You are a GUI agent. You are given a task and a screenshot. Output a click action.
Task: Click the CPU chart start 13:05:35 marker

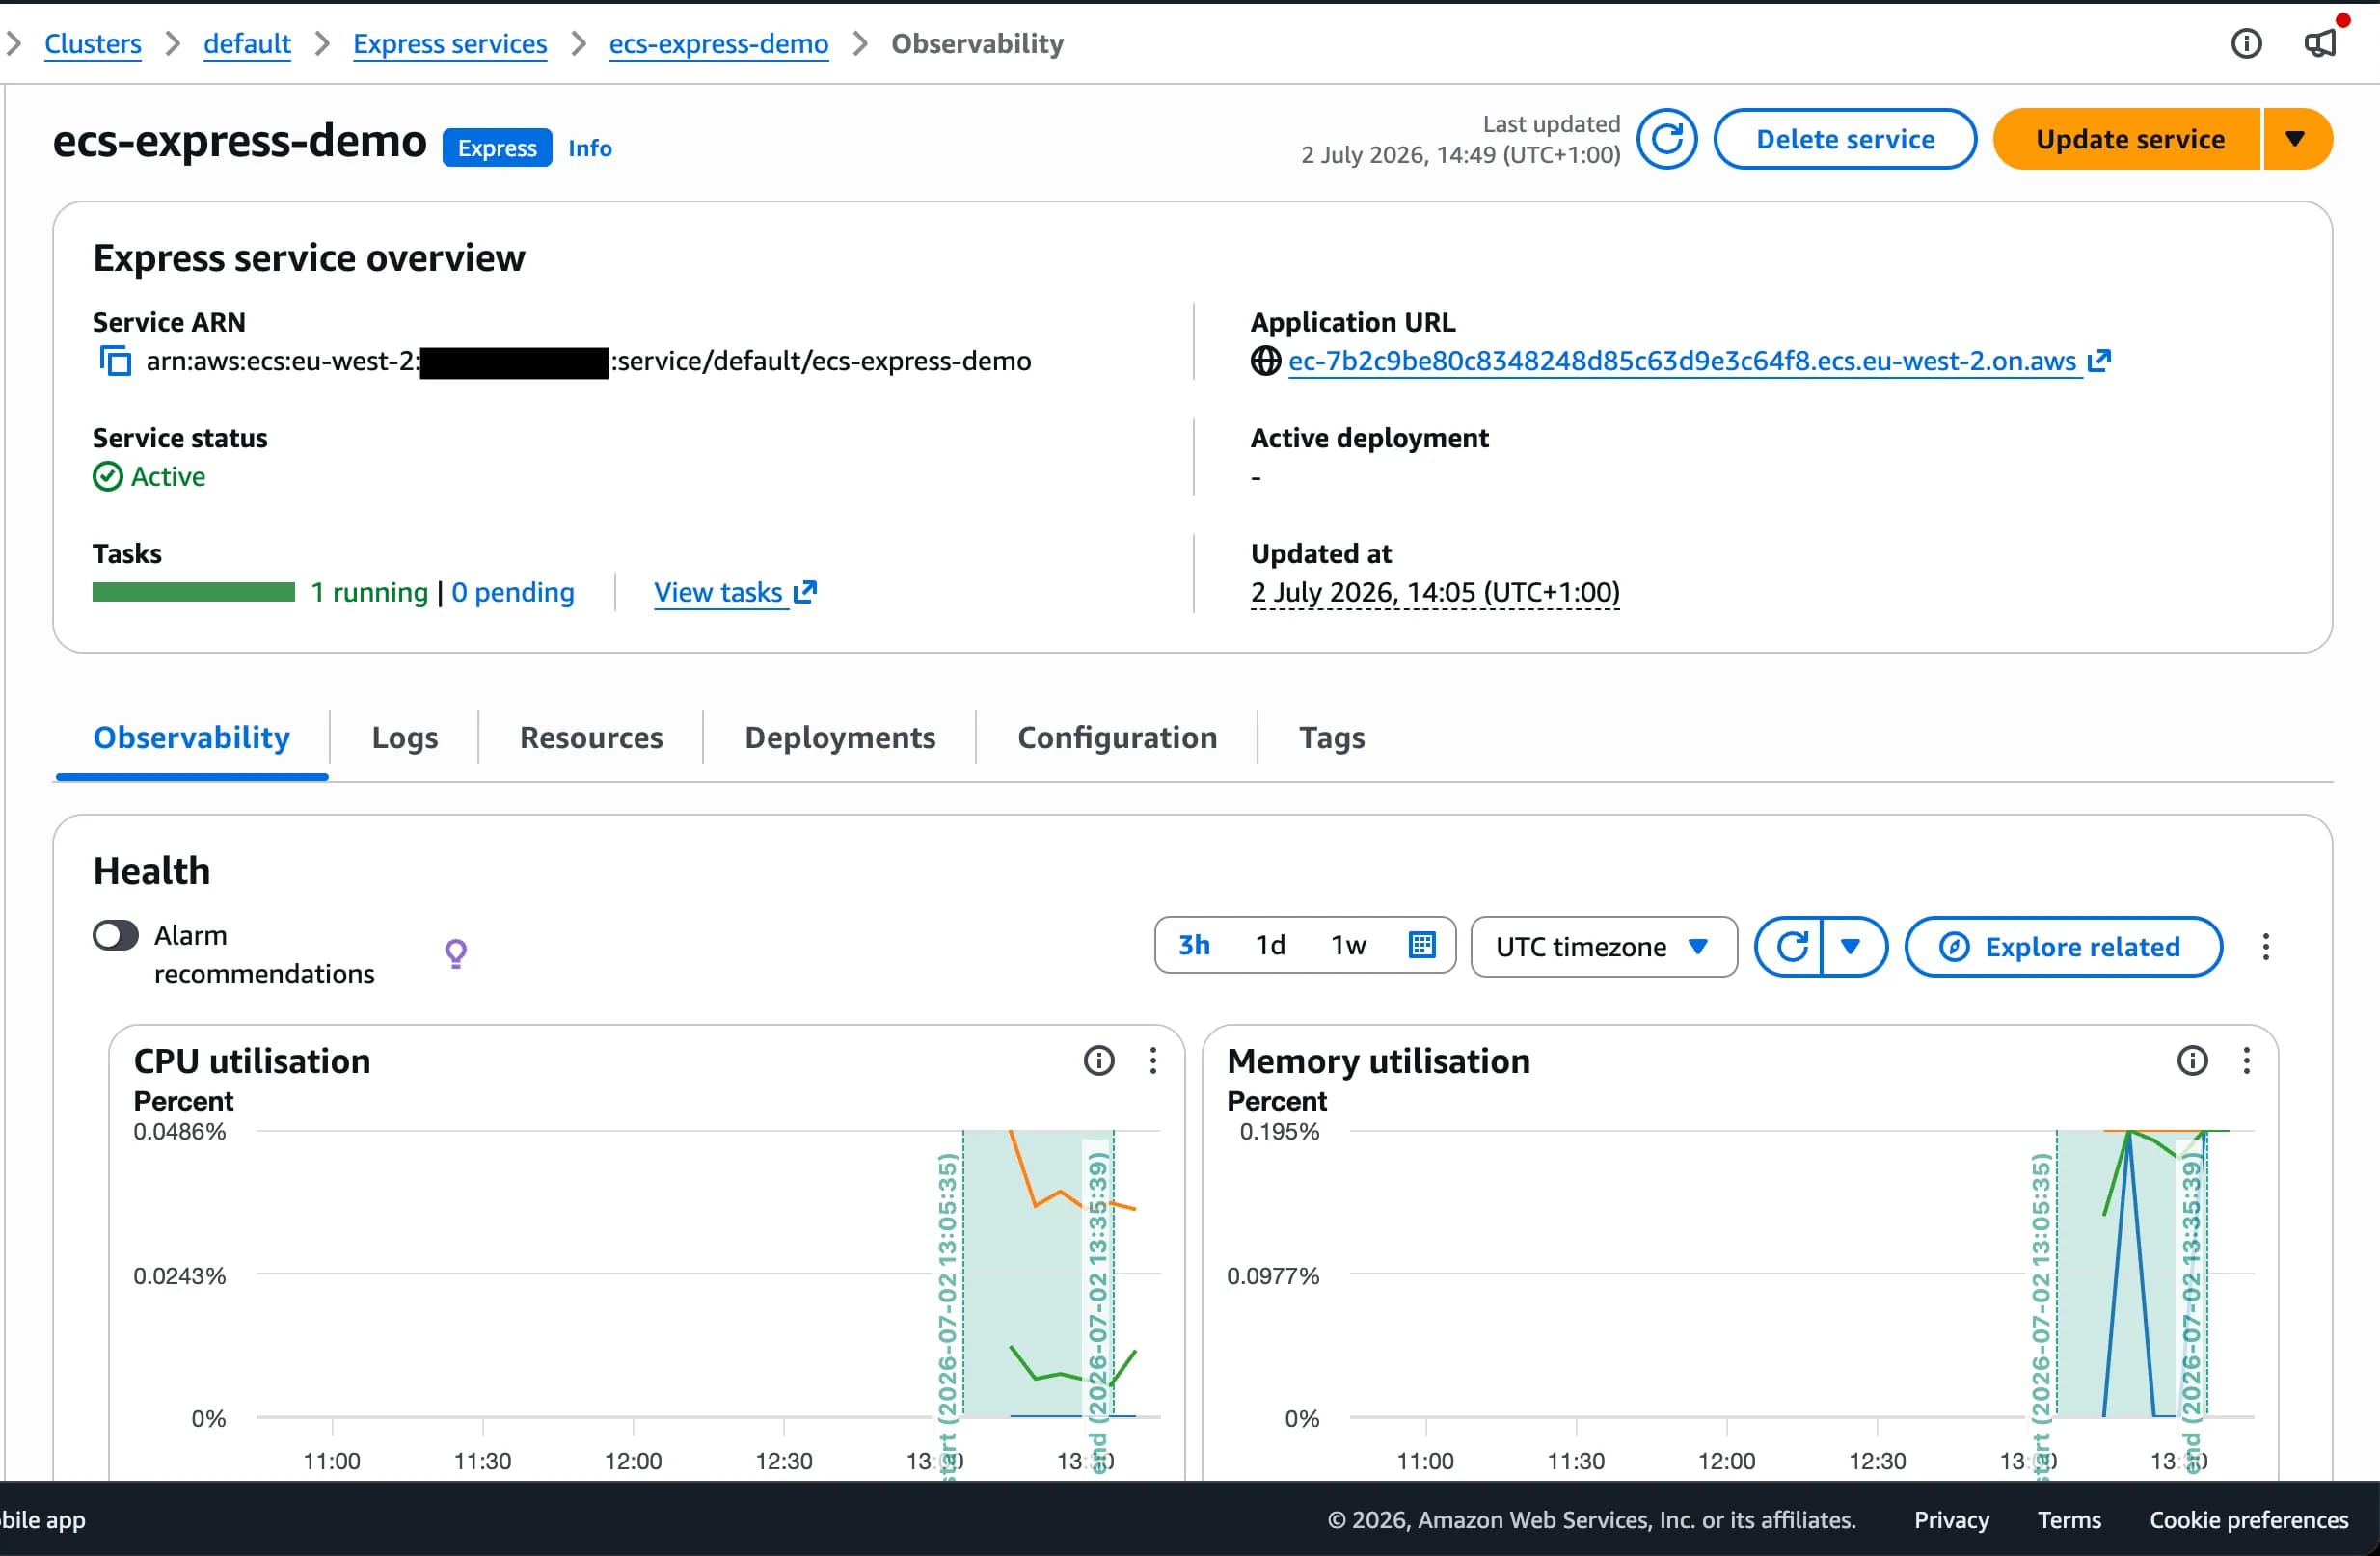pos(948,1315)
